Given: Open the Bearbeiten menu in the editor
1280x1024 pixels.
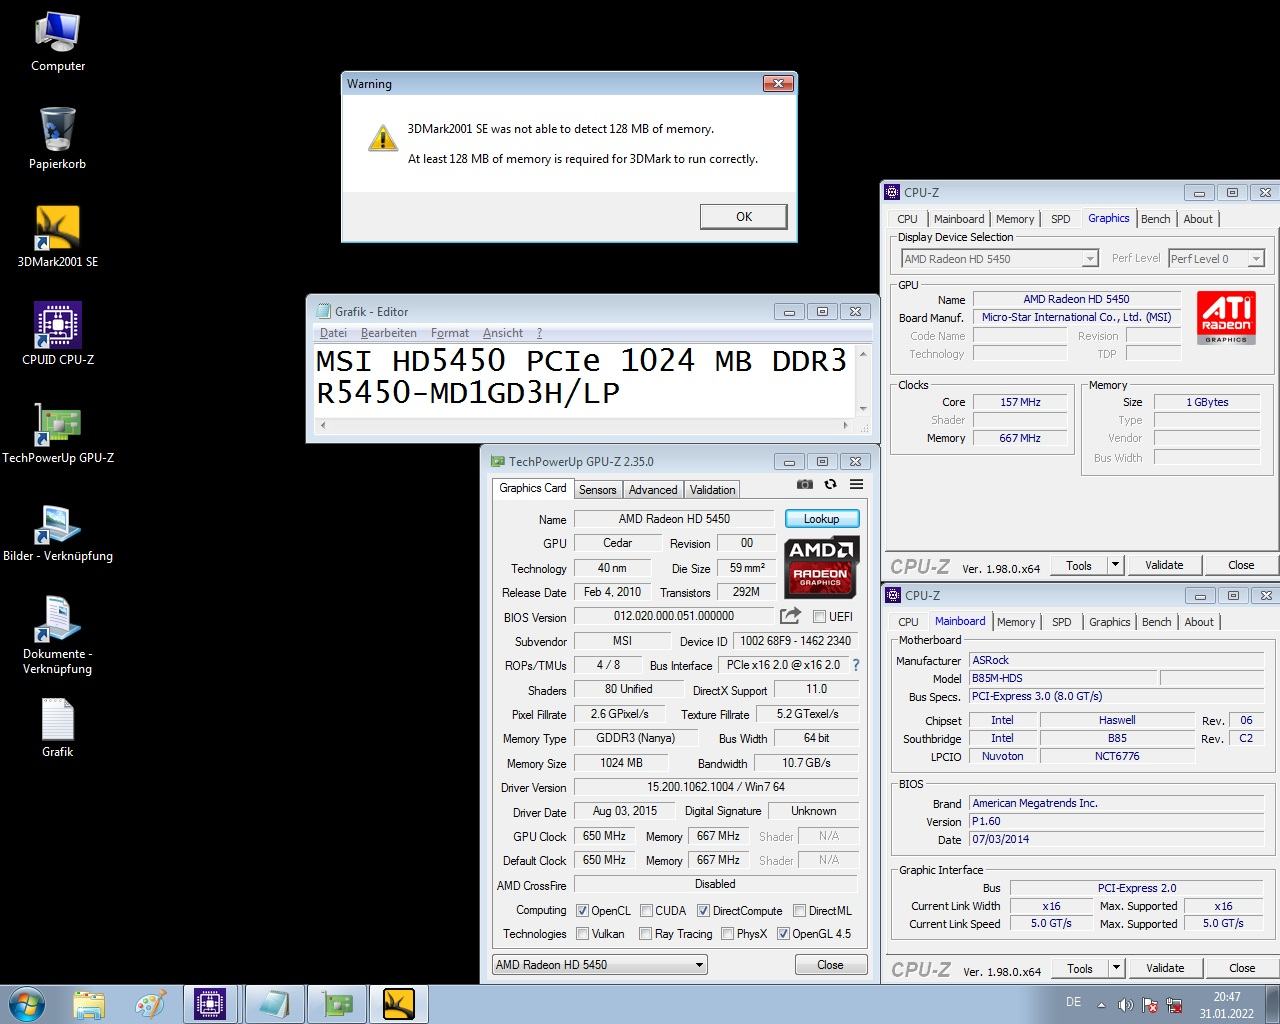Looking at the screenshot, I should click(x=389, y=333).
